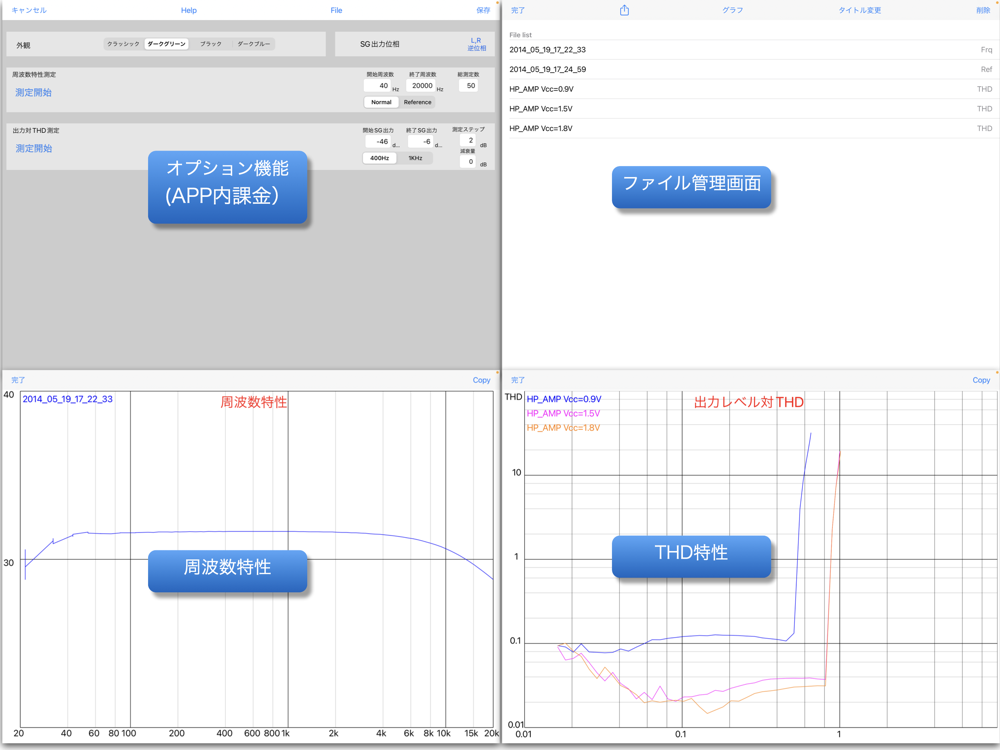Tap タイトル変更 to rename file
Image resolution: width=1000 pixels, height=750 pixels.
pos(860,10)
